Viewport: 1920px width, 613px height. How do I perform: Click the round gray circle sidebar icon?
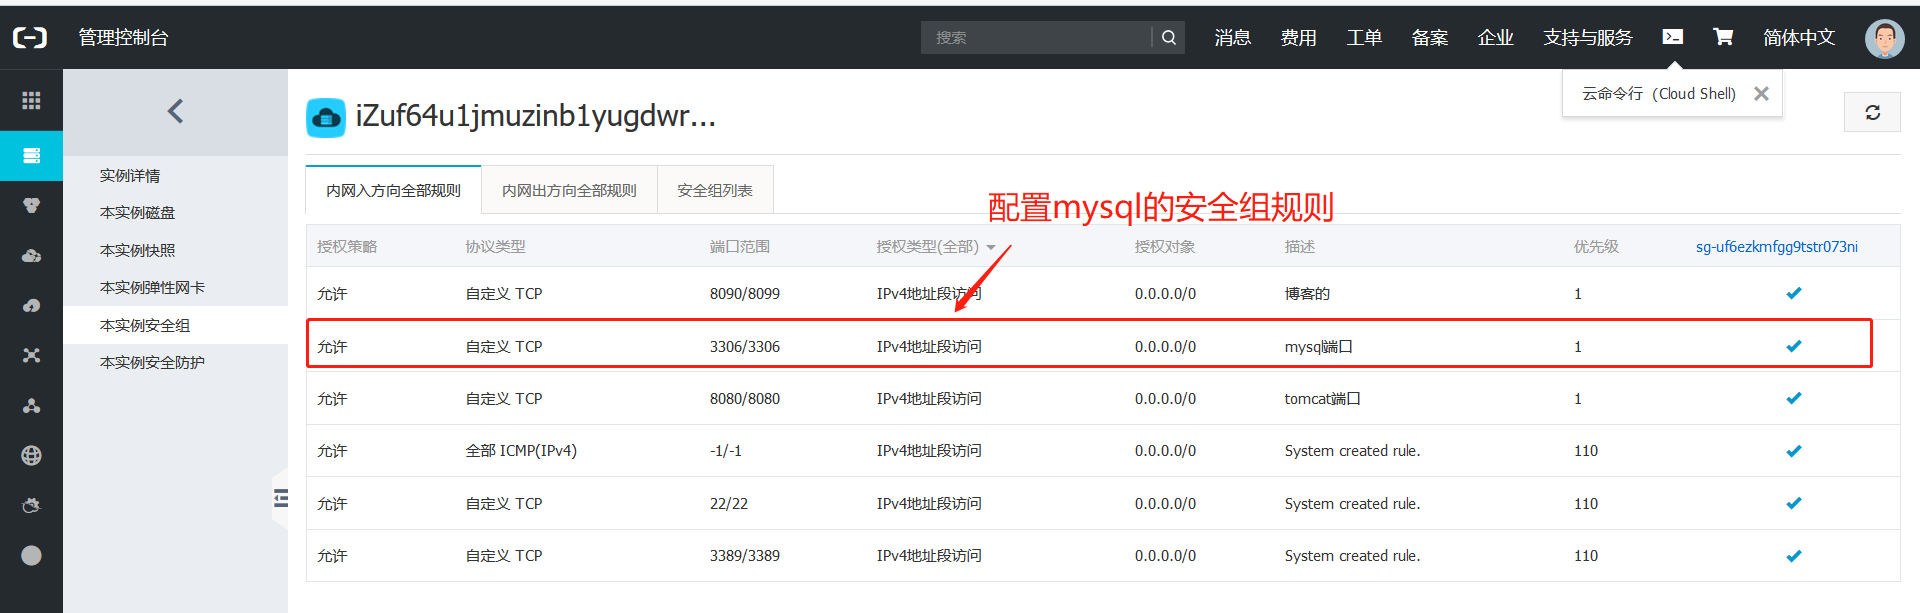pyautogui.click(x=31, y=555)
